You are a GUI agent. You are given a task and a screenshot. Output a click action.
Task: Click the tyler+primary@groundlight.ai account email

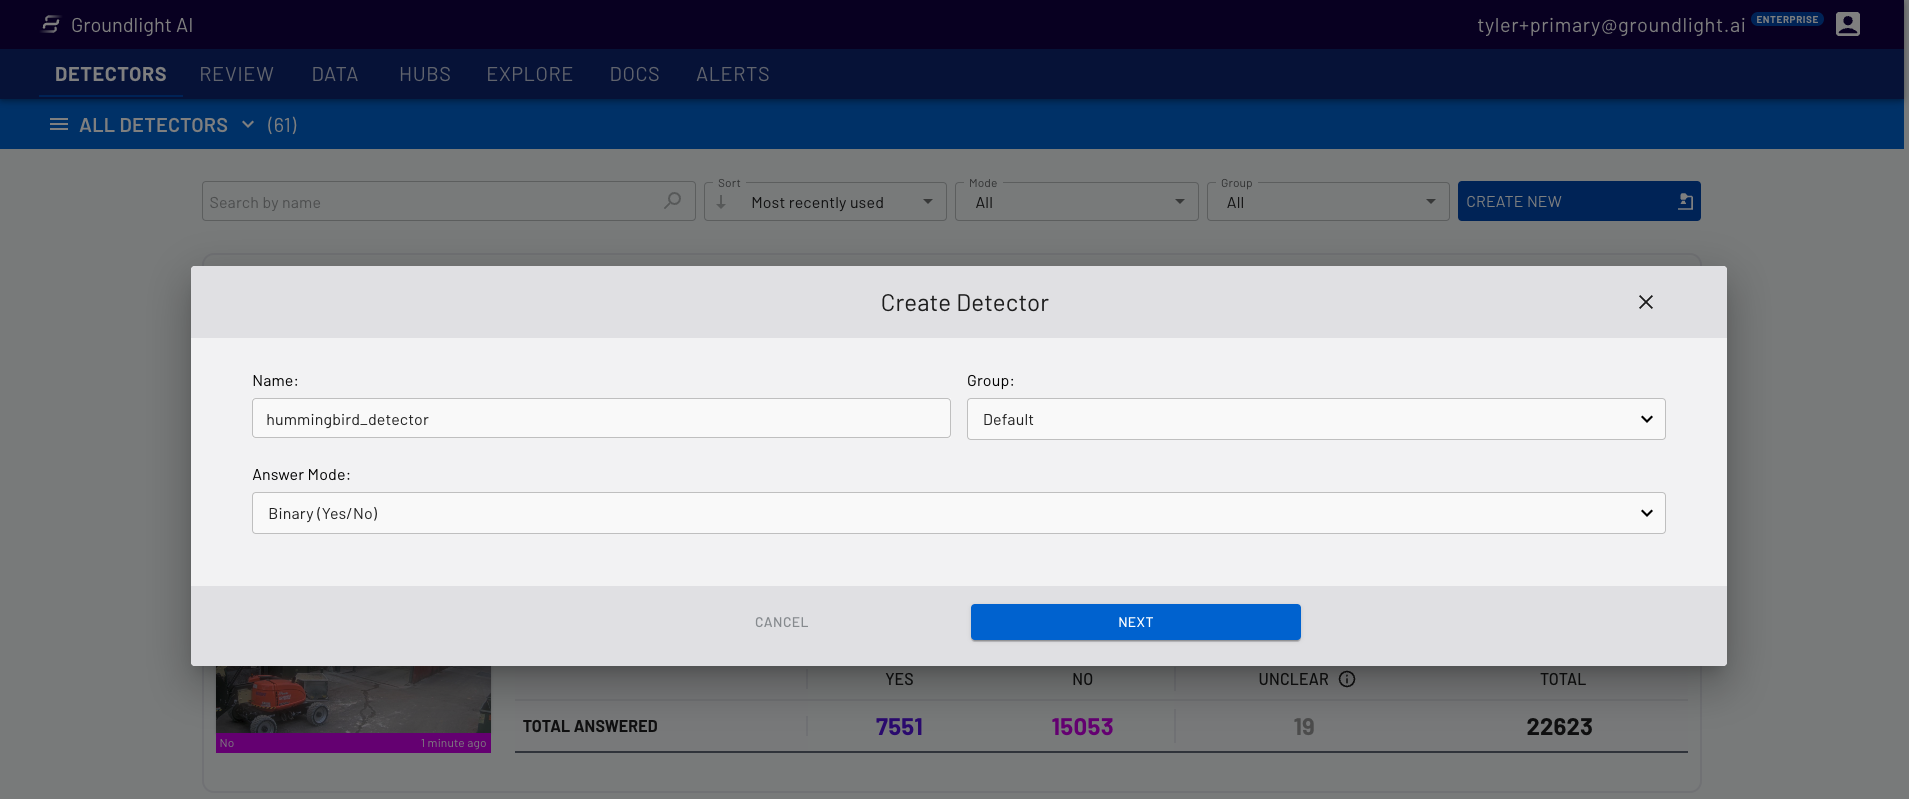[x=1611, y=25]
